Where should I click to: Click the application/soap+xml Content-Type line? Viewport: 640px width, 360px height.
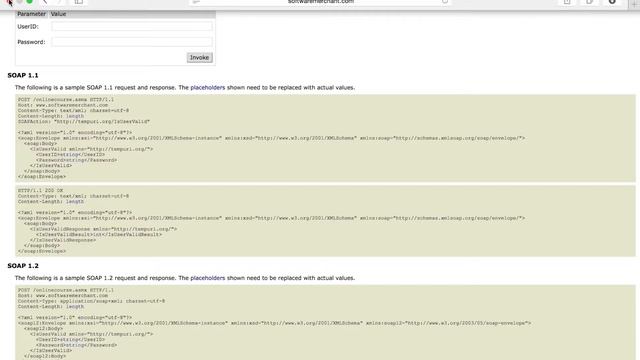pos(91,301)
